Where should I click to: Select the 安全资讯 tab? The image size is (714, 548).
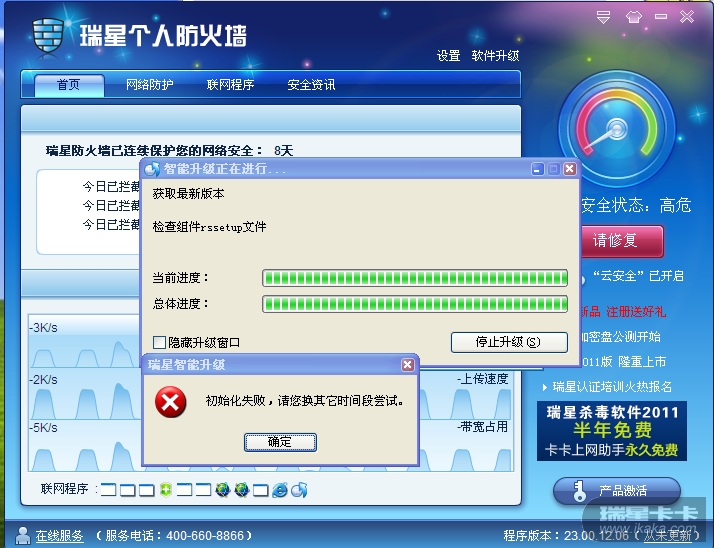point(311,85)
